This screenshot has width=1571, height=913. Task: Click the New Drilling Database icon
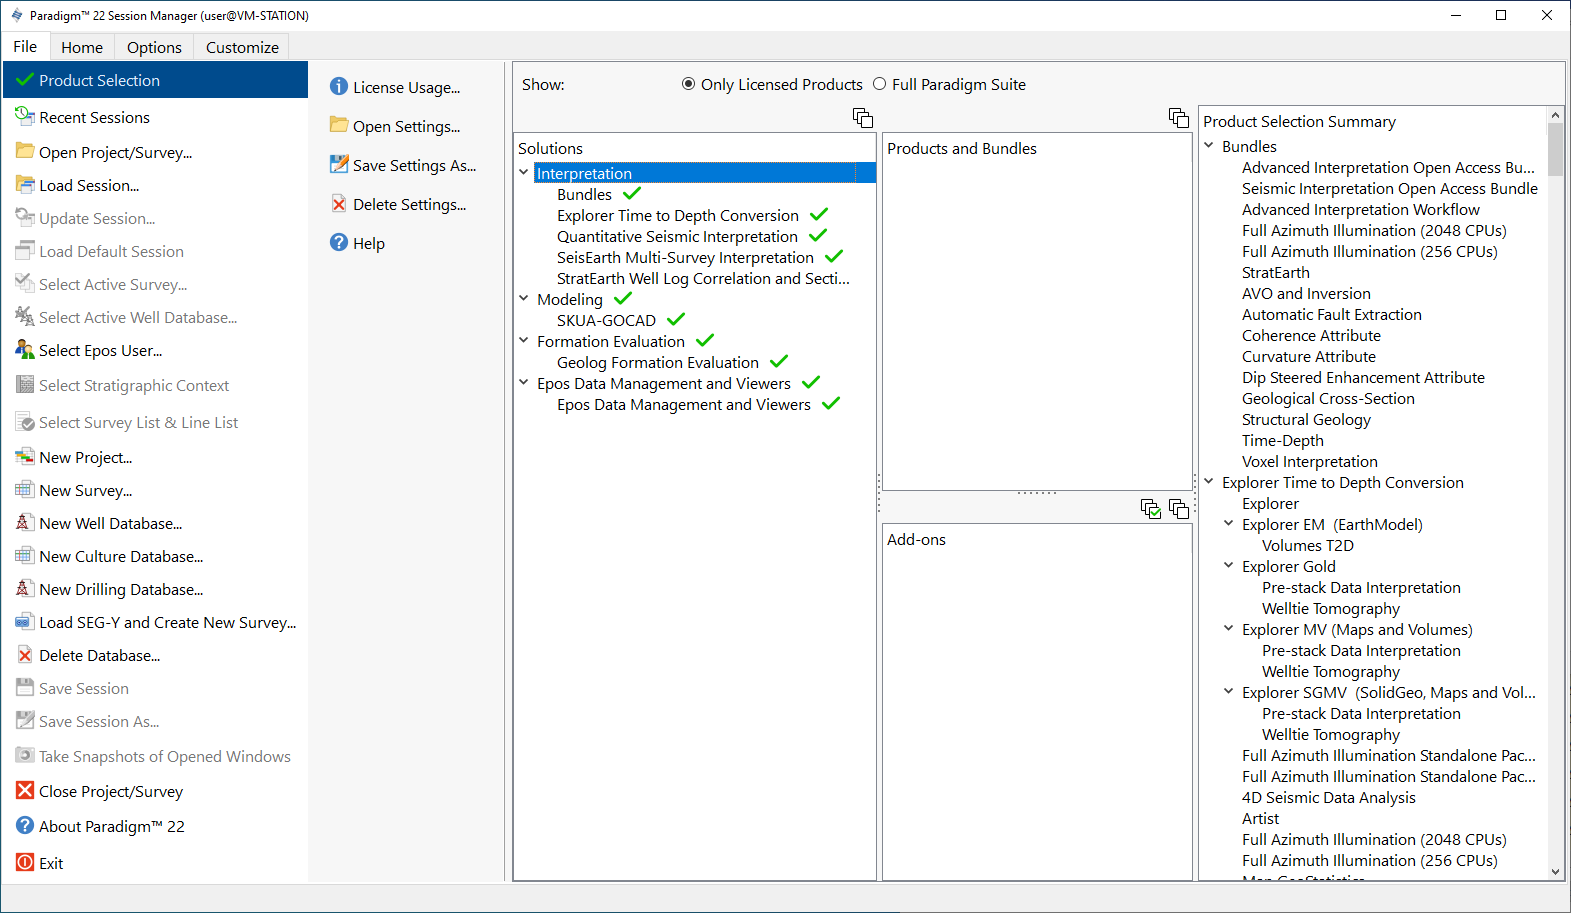(x=25, y=588)
